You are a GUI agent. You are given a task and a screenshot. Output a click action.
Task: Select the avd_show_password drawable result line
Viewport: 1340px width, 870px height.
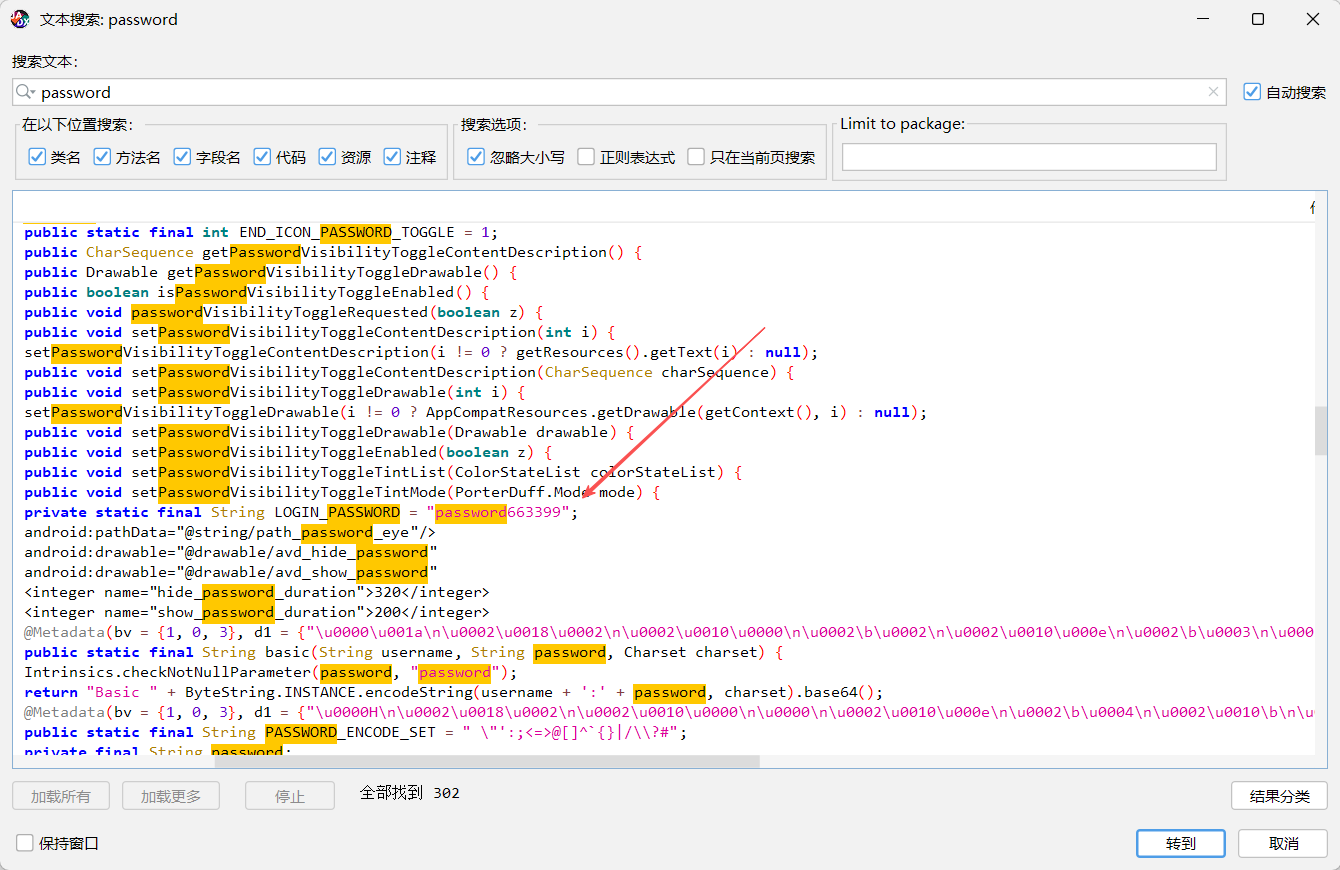pyautogui.click(x=231, y=572)
